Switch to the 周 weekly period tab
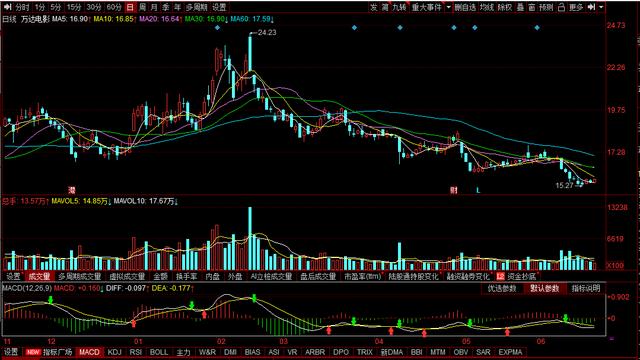The image size is (640, 360). pos(142,7)
